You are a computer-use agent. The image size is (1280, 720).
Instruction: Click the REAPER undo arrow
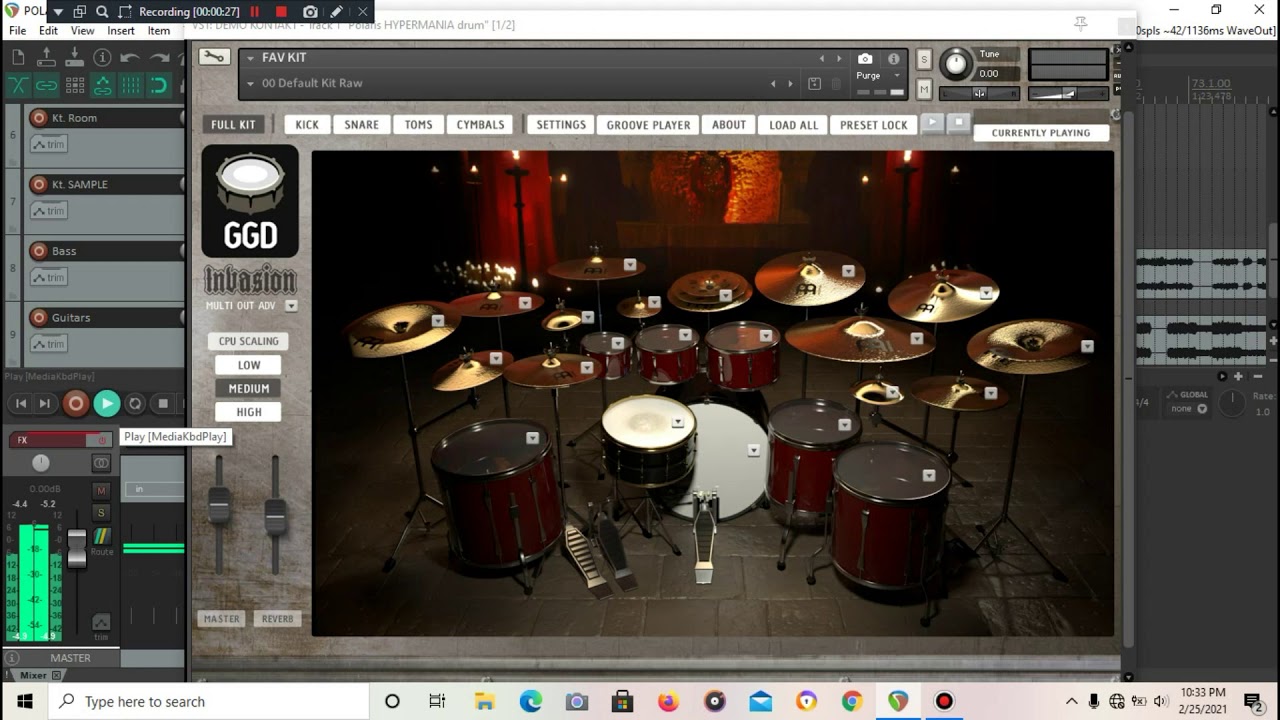tap(130, 58)
